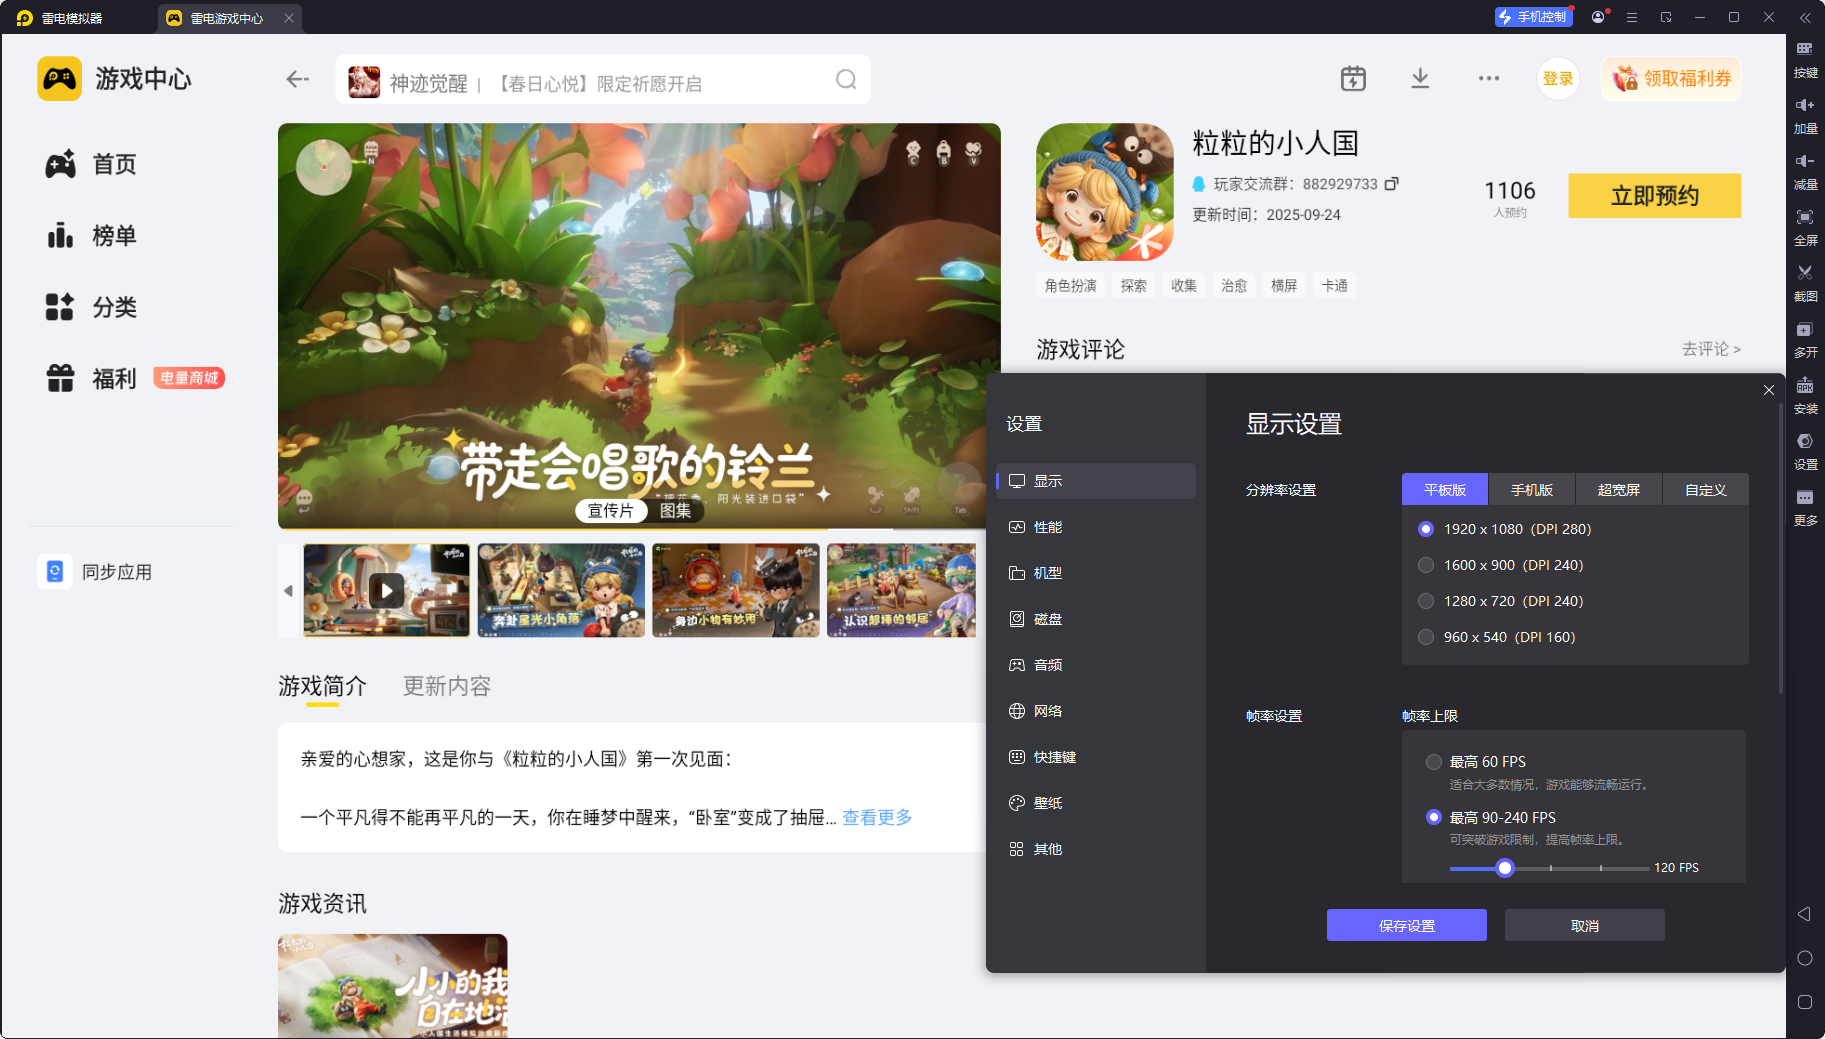
Task: Open 壁纸 settings section
Action: [1096, 803]
